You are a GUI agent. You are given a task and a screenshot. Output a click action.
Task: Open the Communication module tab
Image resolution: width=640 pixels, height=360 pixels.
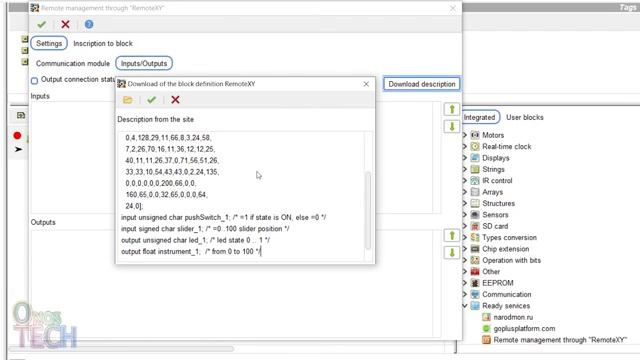click(x=73, y=64)
